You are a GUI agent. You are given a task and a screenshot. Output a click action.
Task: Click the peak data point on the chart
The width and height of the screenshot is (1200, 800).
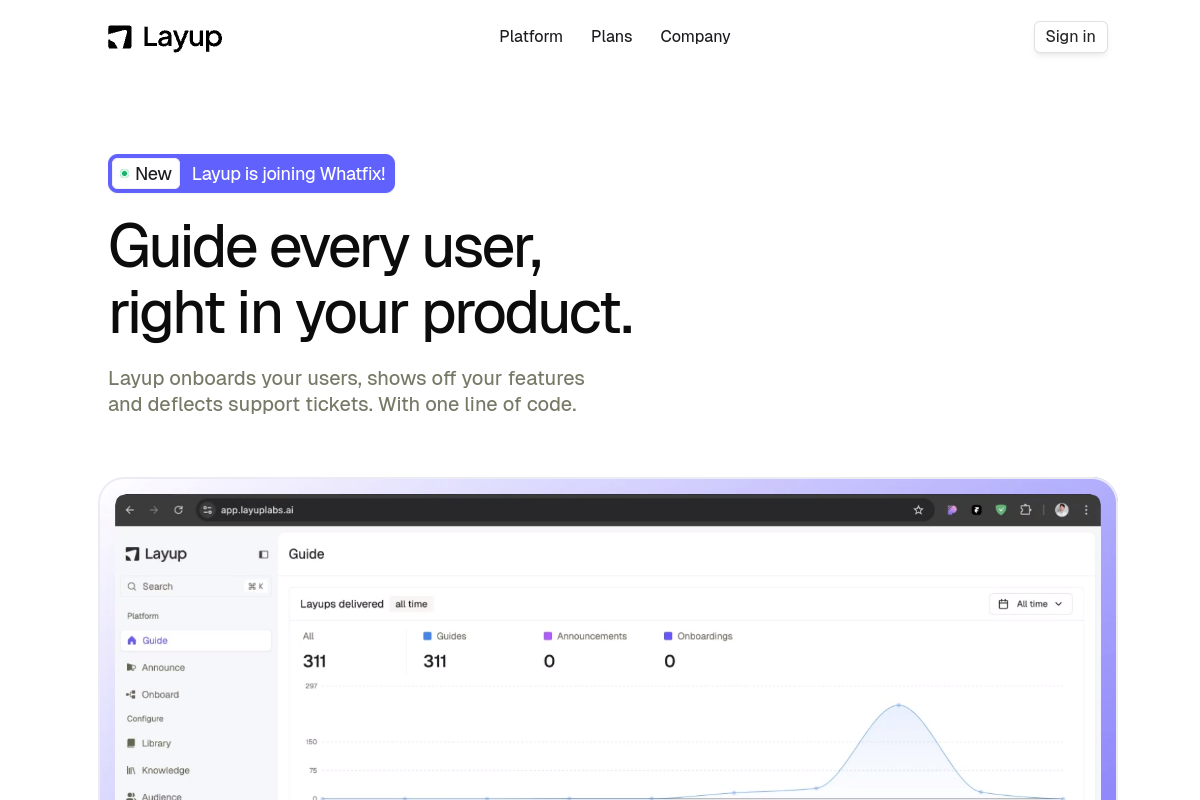point(898,705)
